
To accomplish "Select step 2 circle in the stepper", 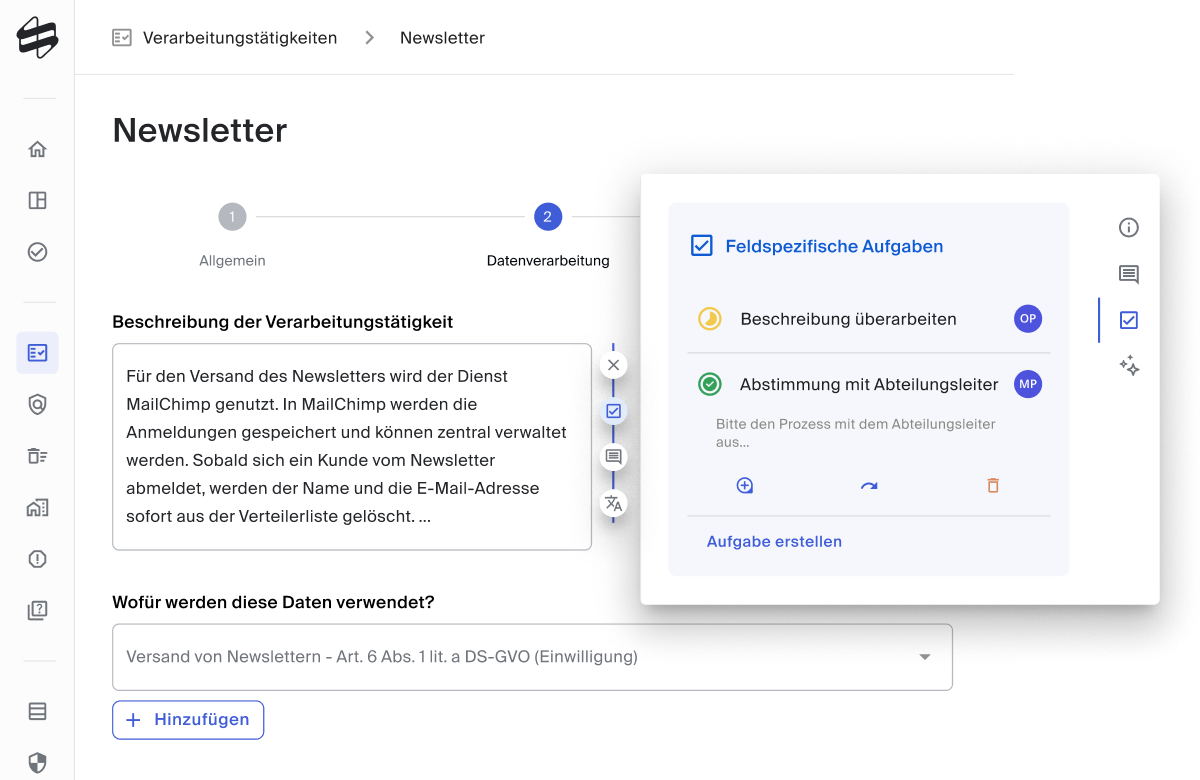I will tap(548, 217).
